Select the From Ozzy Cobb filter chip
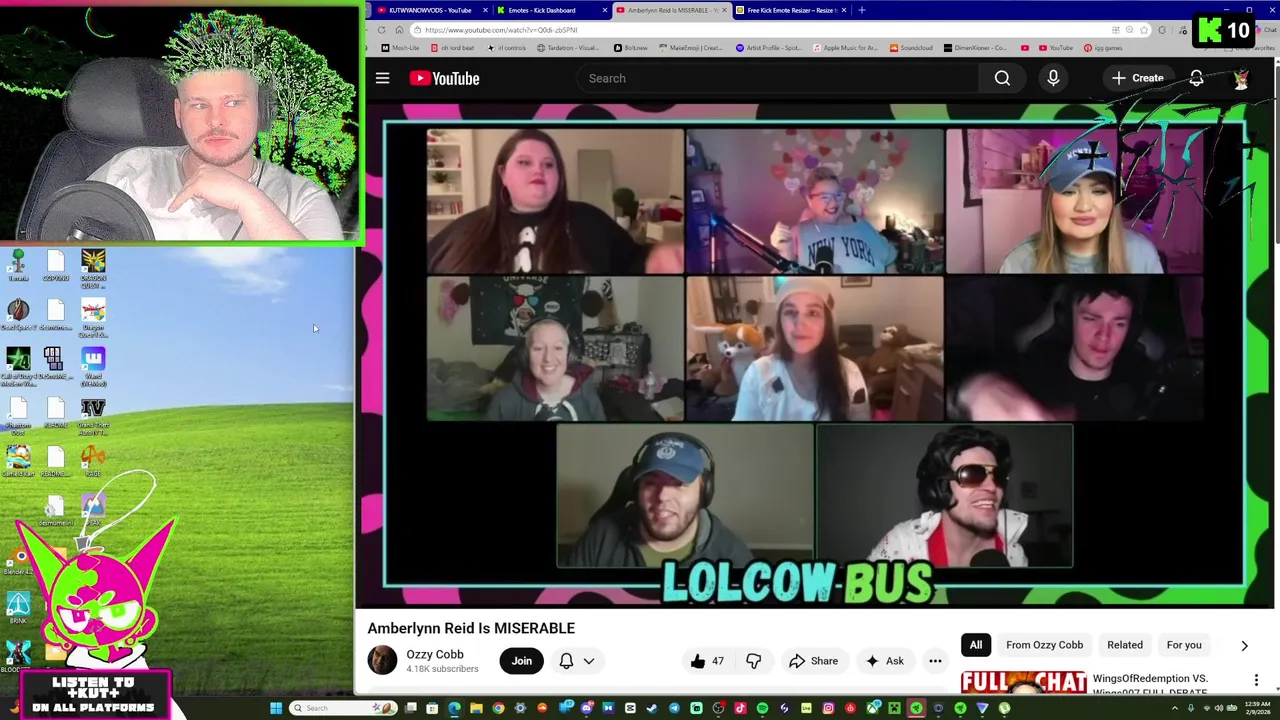This screenshot has height=720, width=1280. click(x=1044, y=645)
